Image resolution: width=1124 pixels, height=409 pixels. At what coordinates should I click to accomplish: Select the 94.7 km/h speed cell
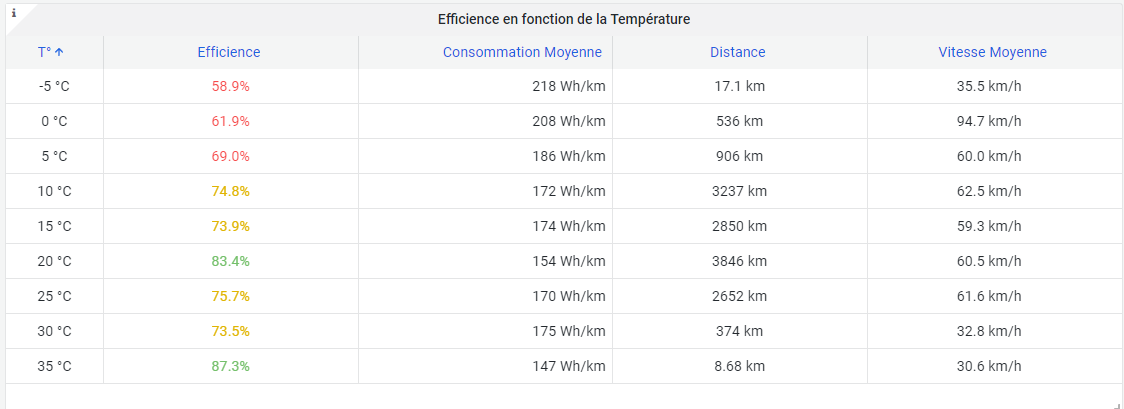click(x=989, y=121)
